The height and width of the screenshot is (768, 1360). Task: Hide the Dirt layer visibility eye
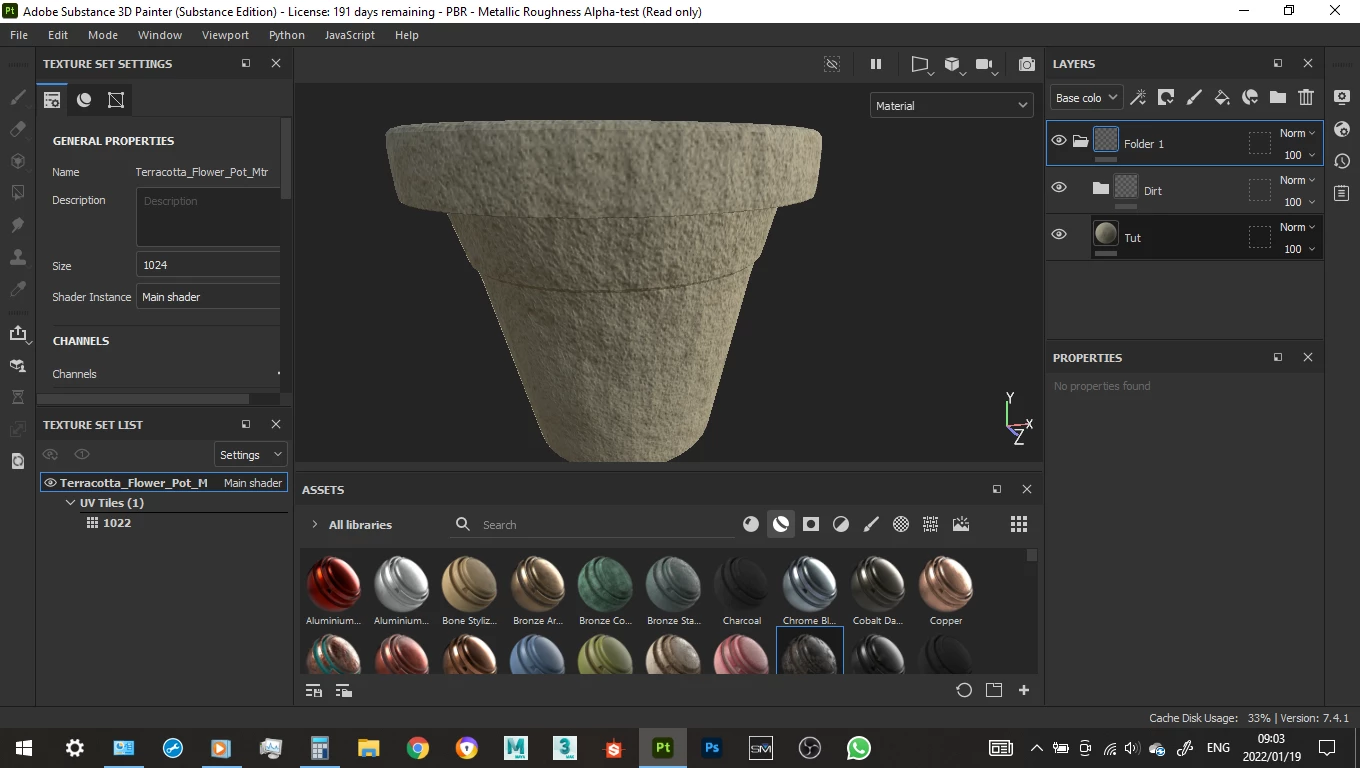tap(1059, 188)
